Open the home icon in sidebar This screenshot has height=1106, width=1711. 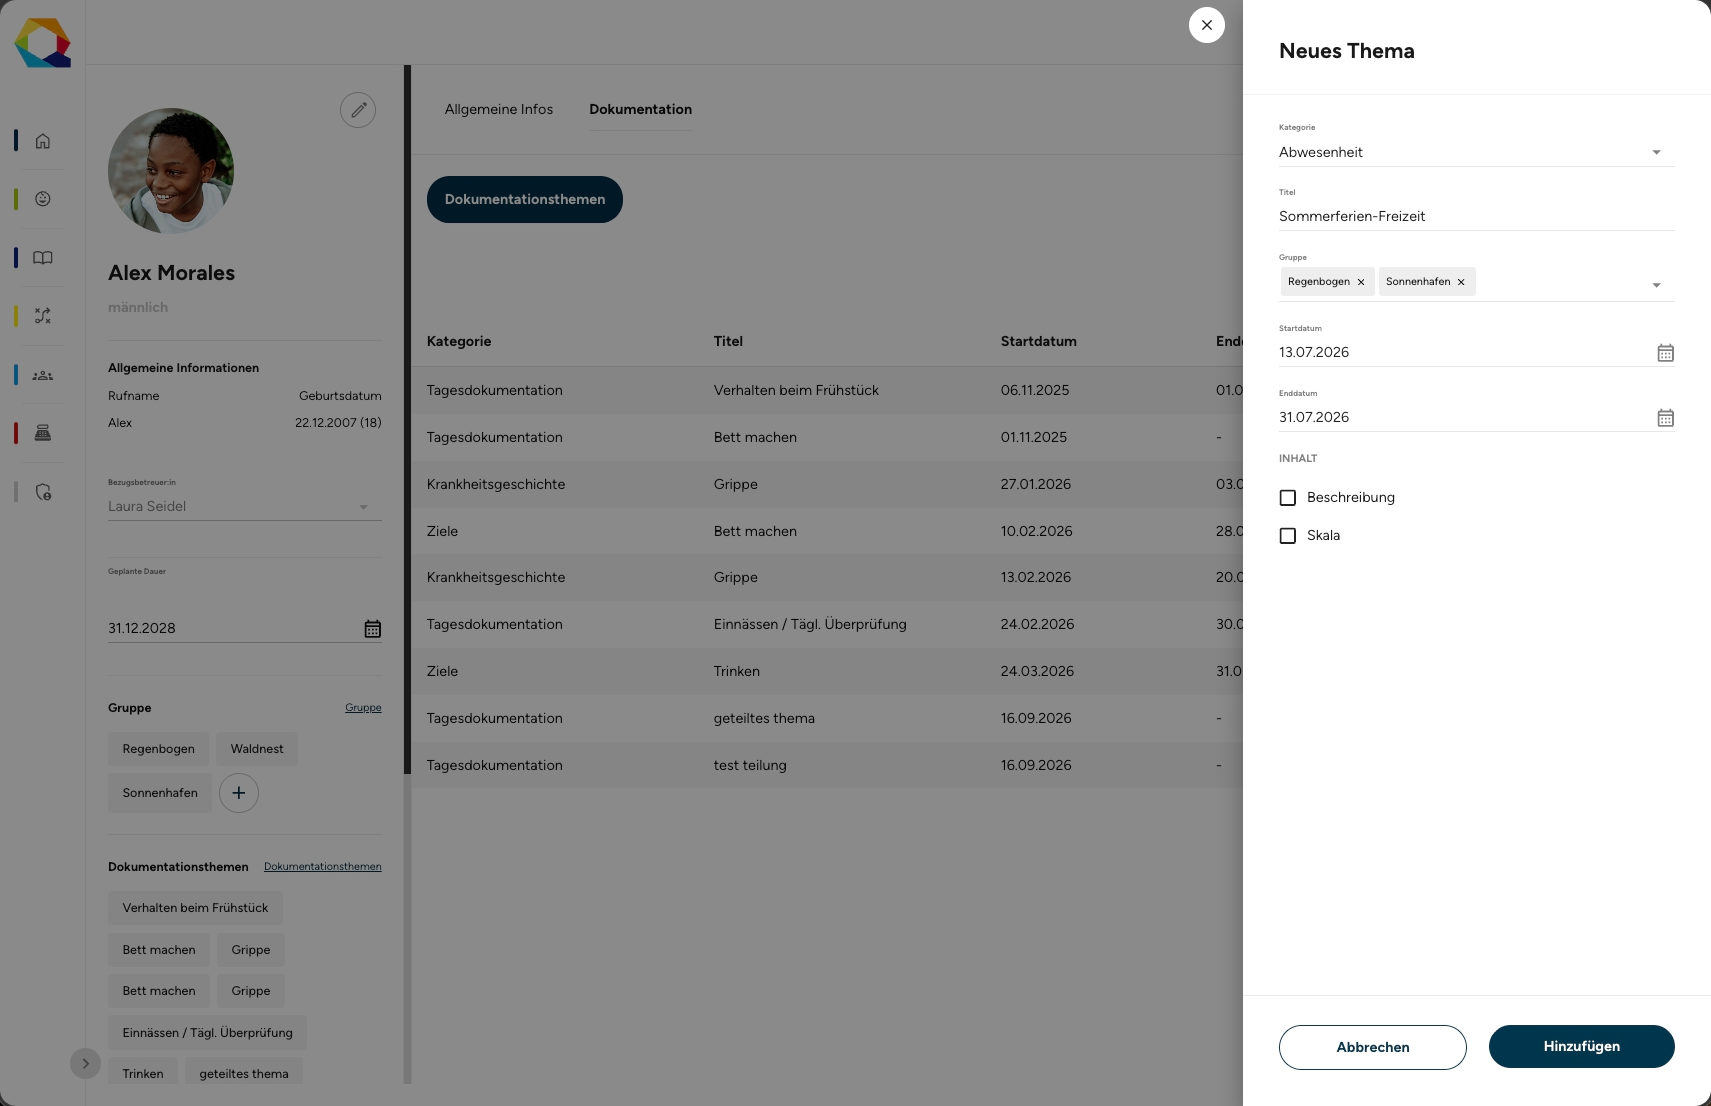[43, 141]
